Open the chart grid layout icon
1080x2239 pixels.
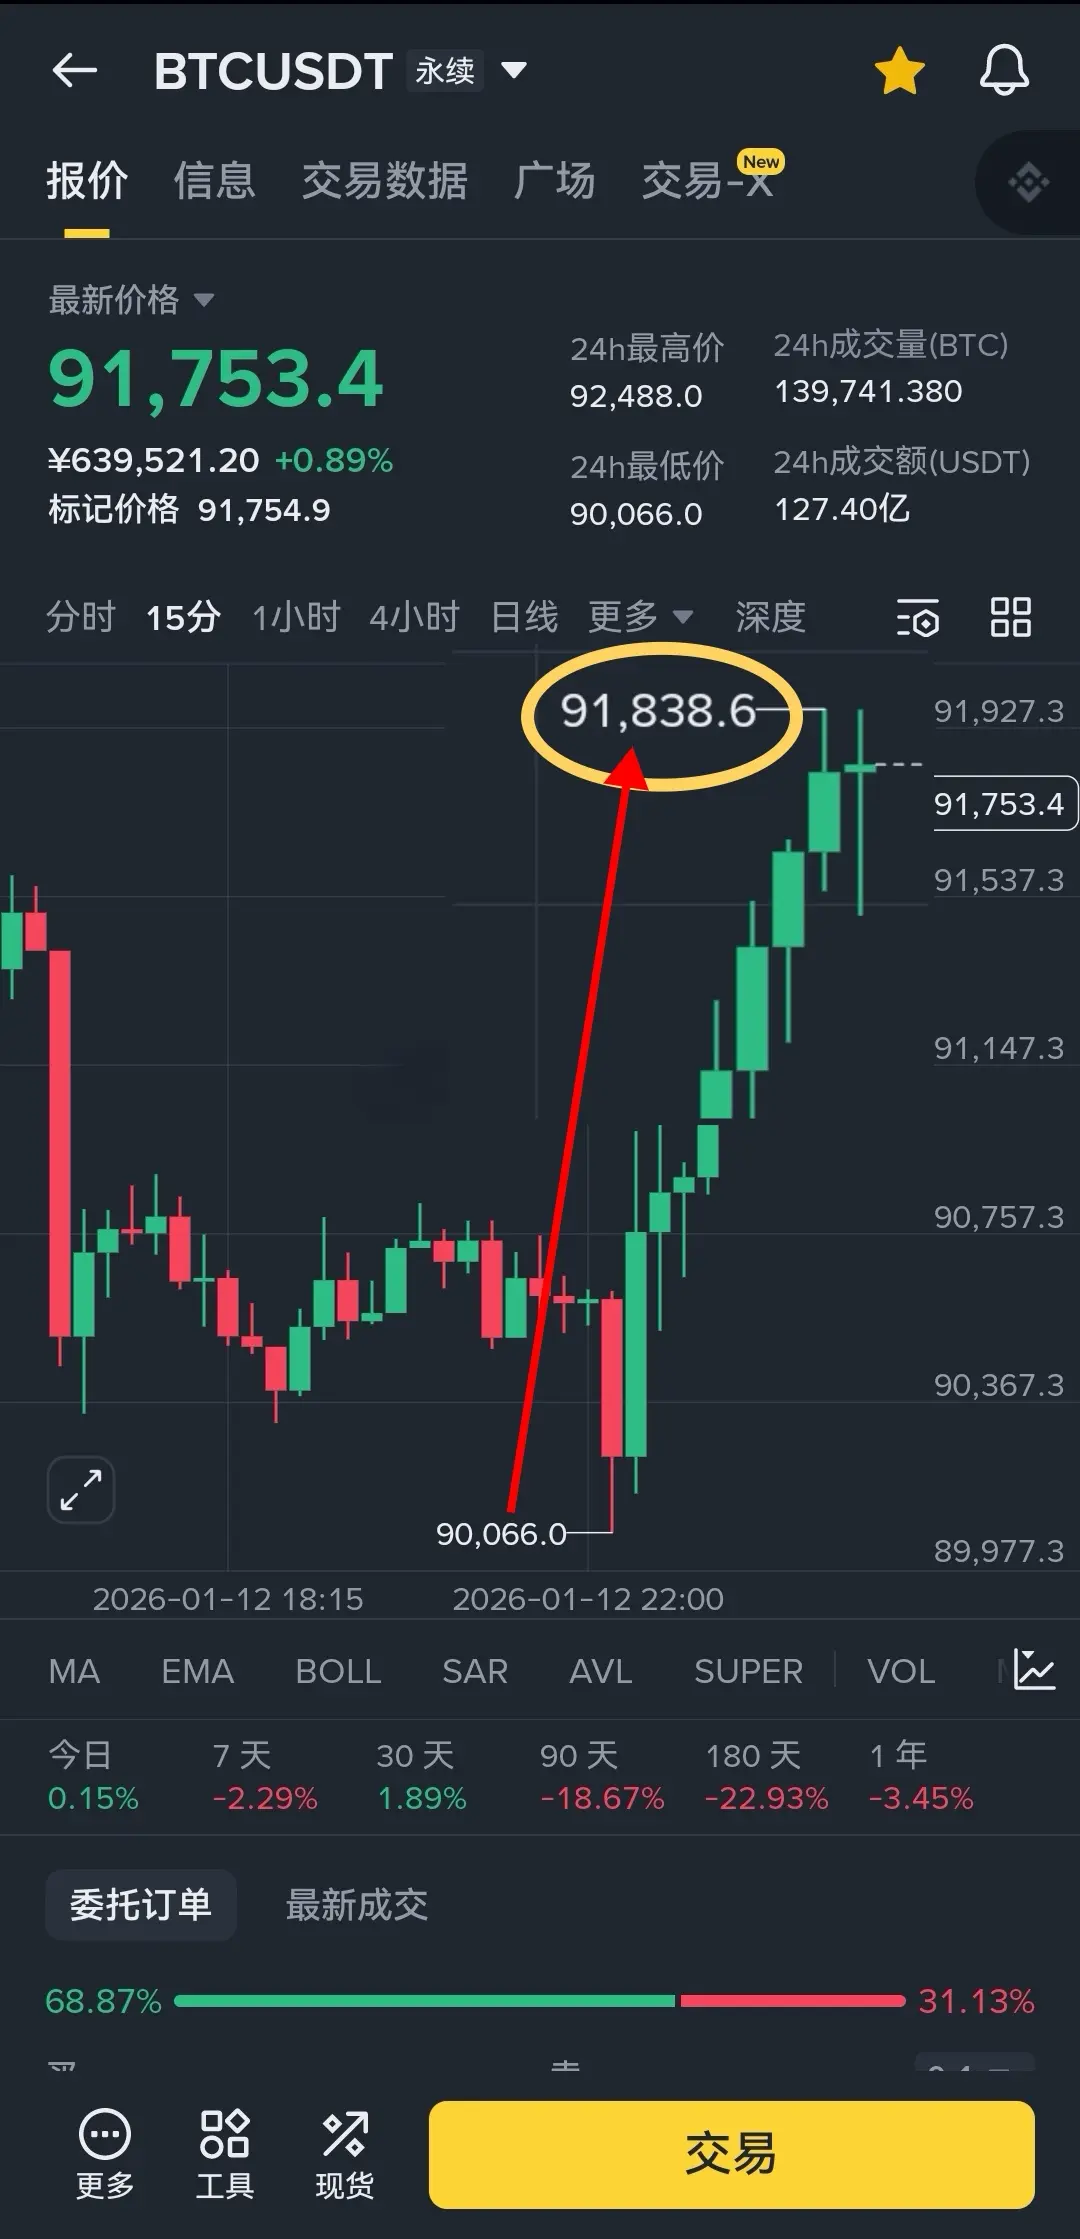1010,617
